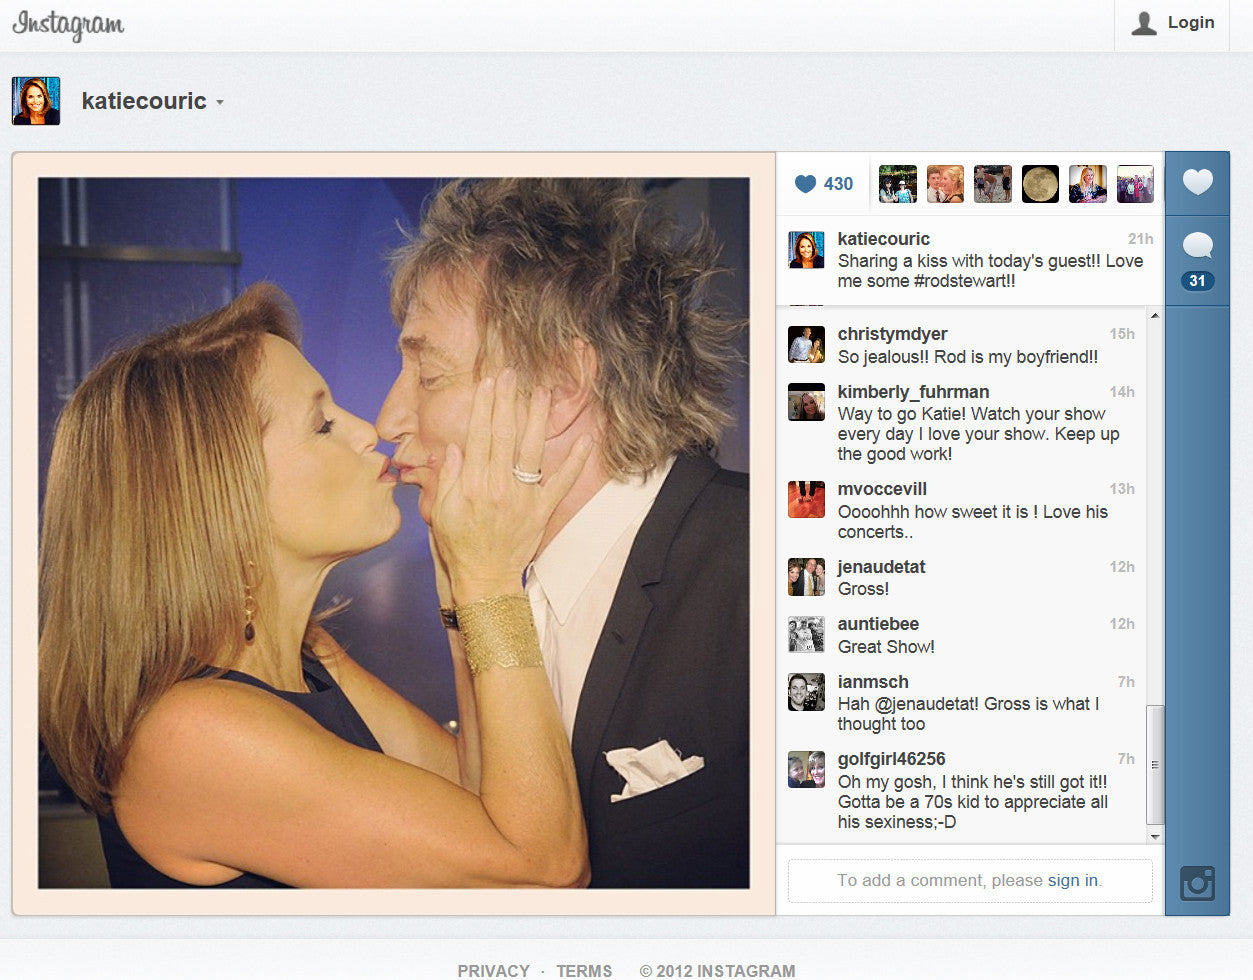1253x980 pixels.
Task: Click golfgirl46256's avatar
Action: click(806, 769)
